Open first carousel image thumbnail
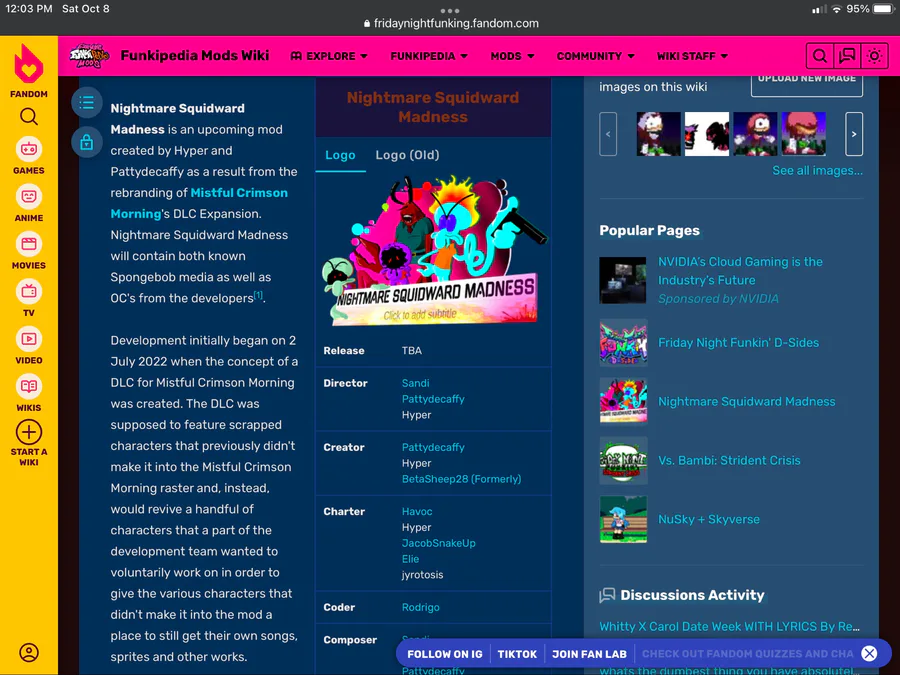The image size is (900, 675). click(658, 134)
